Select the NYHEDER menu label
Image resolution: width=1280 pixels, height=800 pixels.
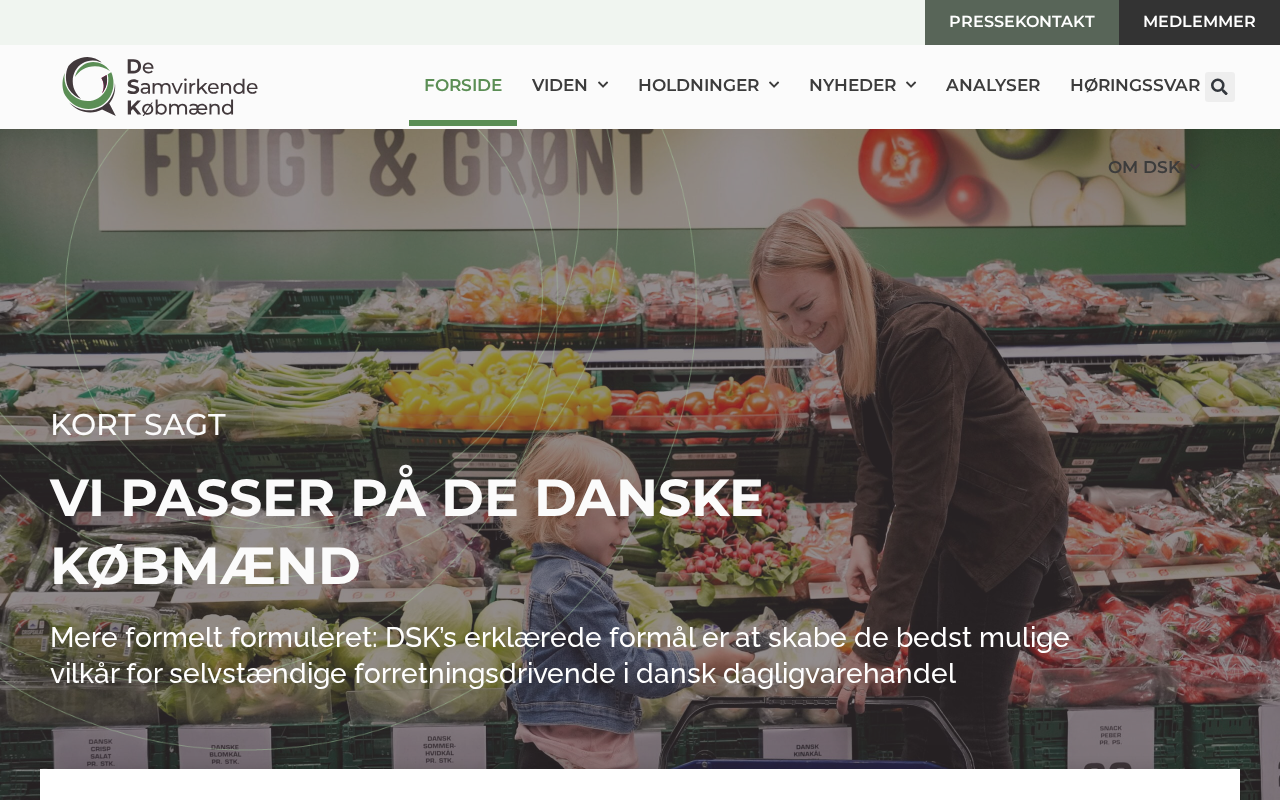(x=852, y=85)
